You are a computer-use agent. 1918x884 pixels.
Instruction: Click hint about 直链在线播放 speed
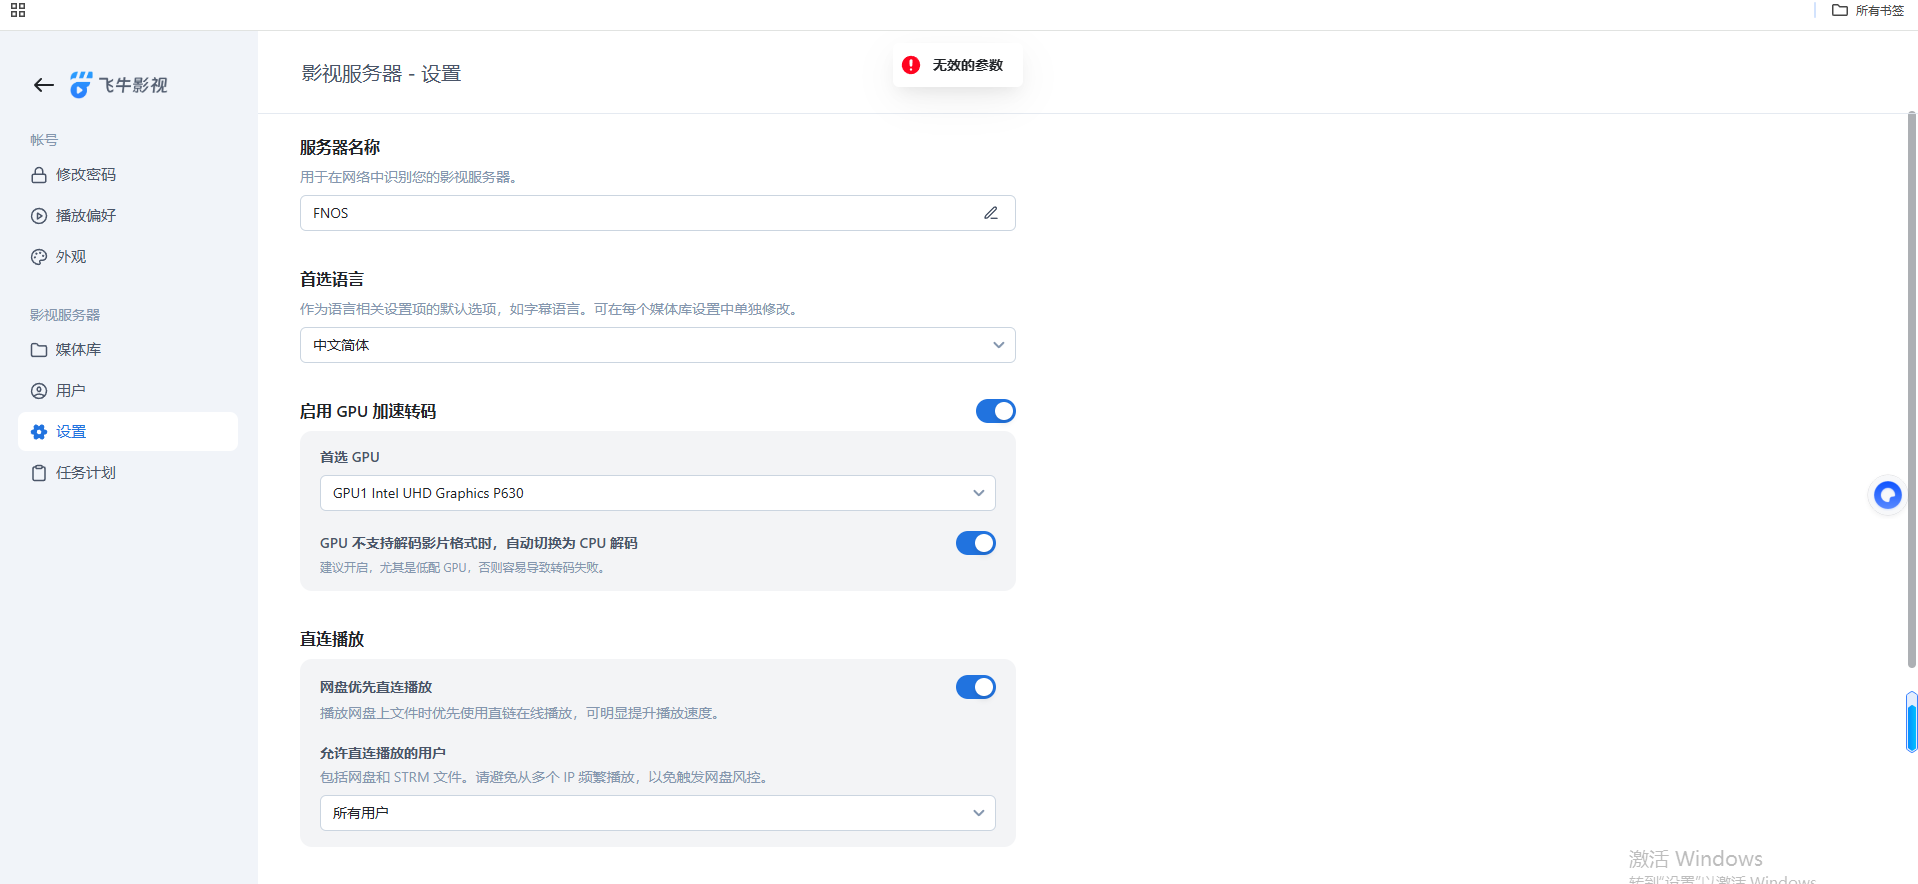(x=522, y=713)
